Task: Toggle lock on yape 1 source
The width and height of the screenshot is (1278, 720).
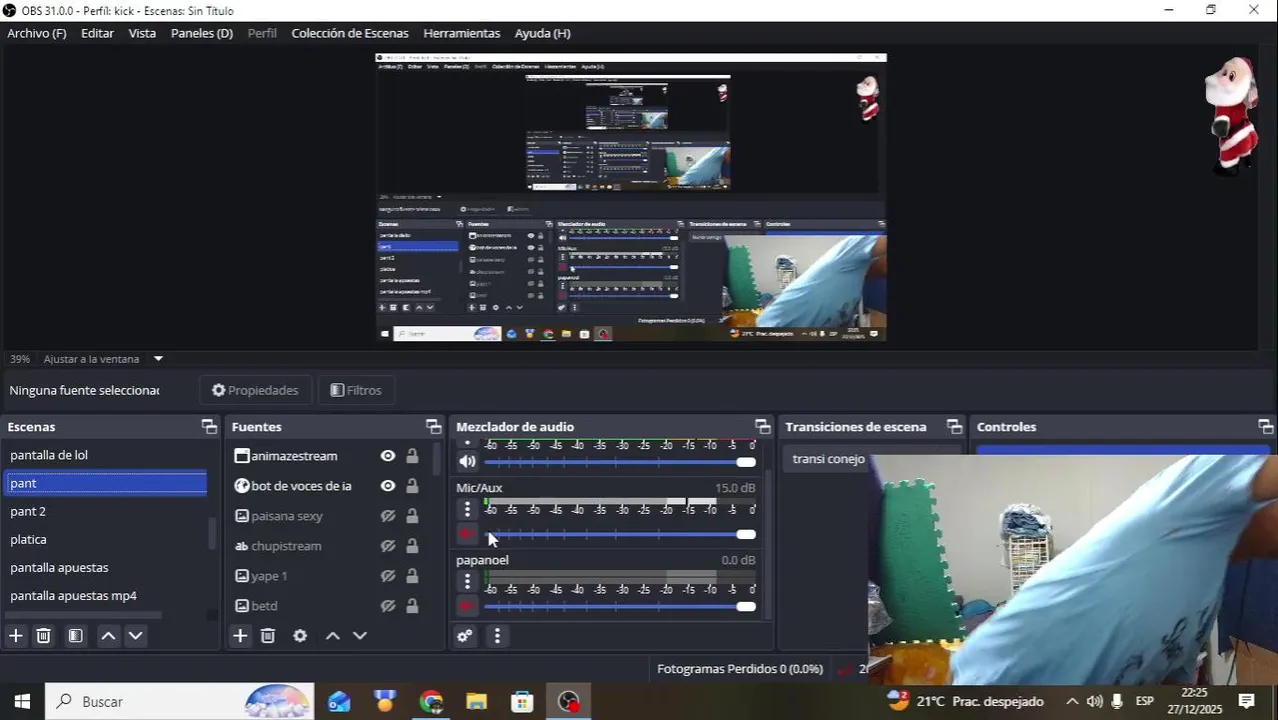Action: 412,576
